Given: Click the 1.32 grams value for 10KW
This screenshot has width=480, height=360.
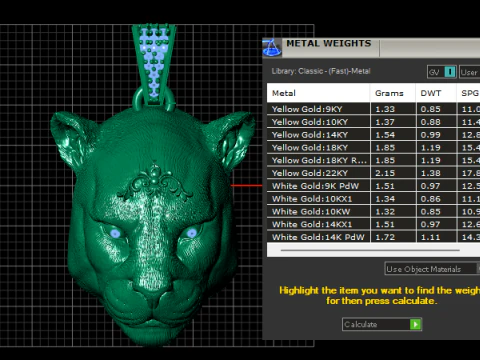Looking at the screenshot, I should tap(385, 212).
